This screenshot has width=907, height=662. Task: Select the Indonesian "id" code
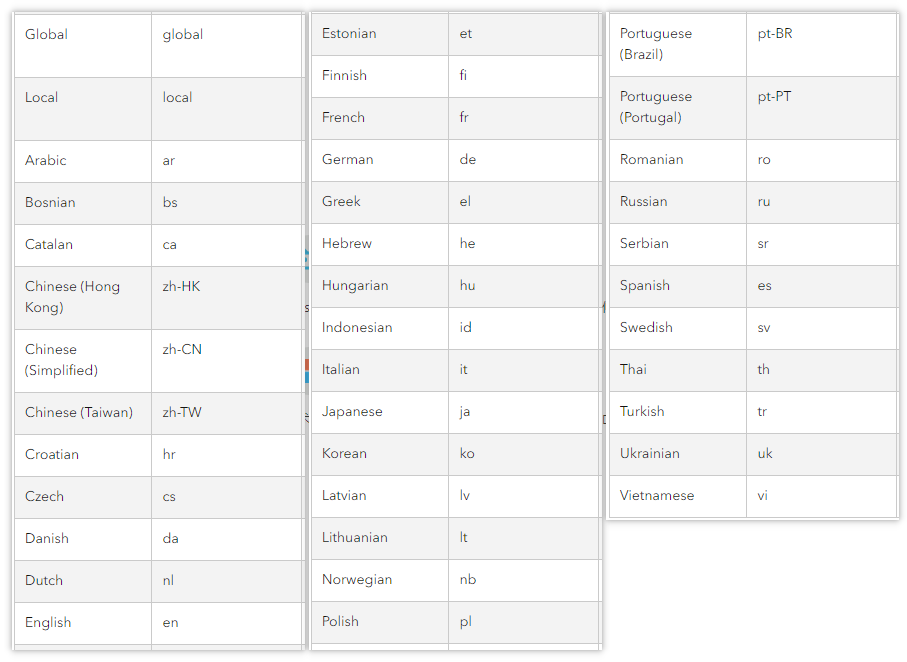(465, 328)
